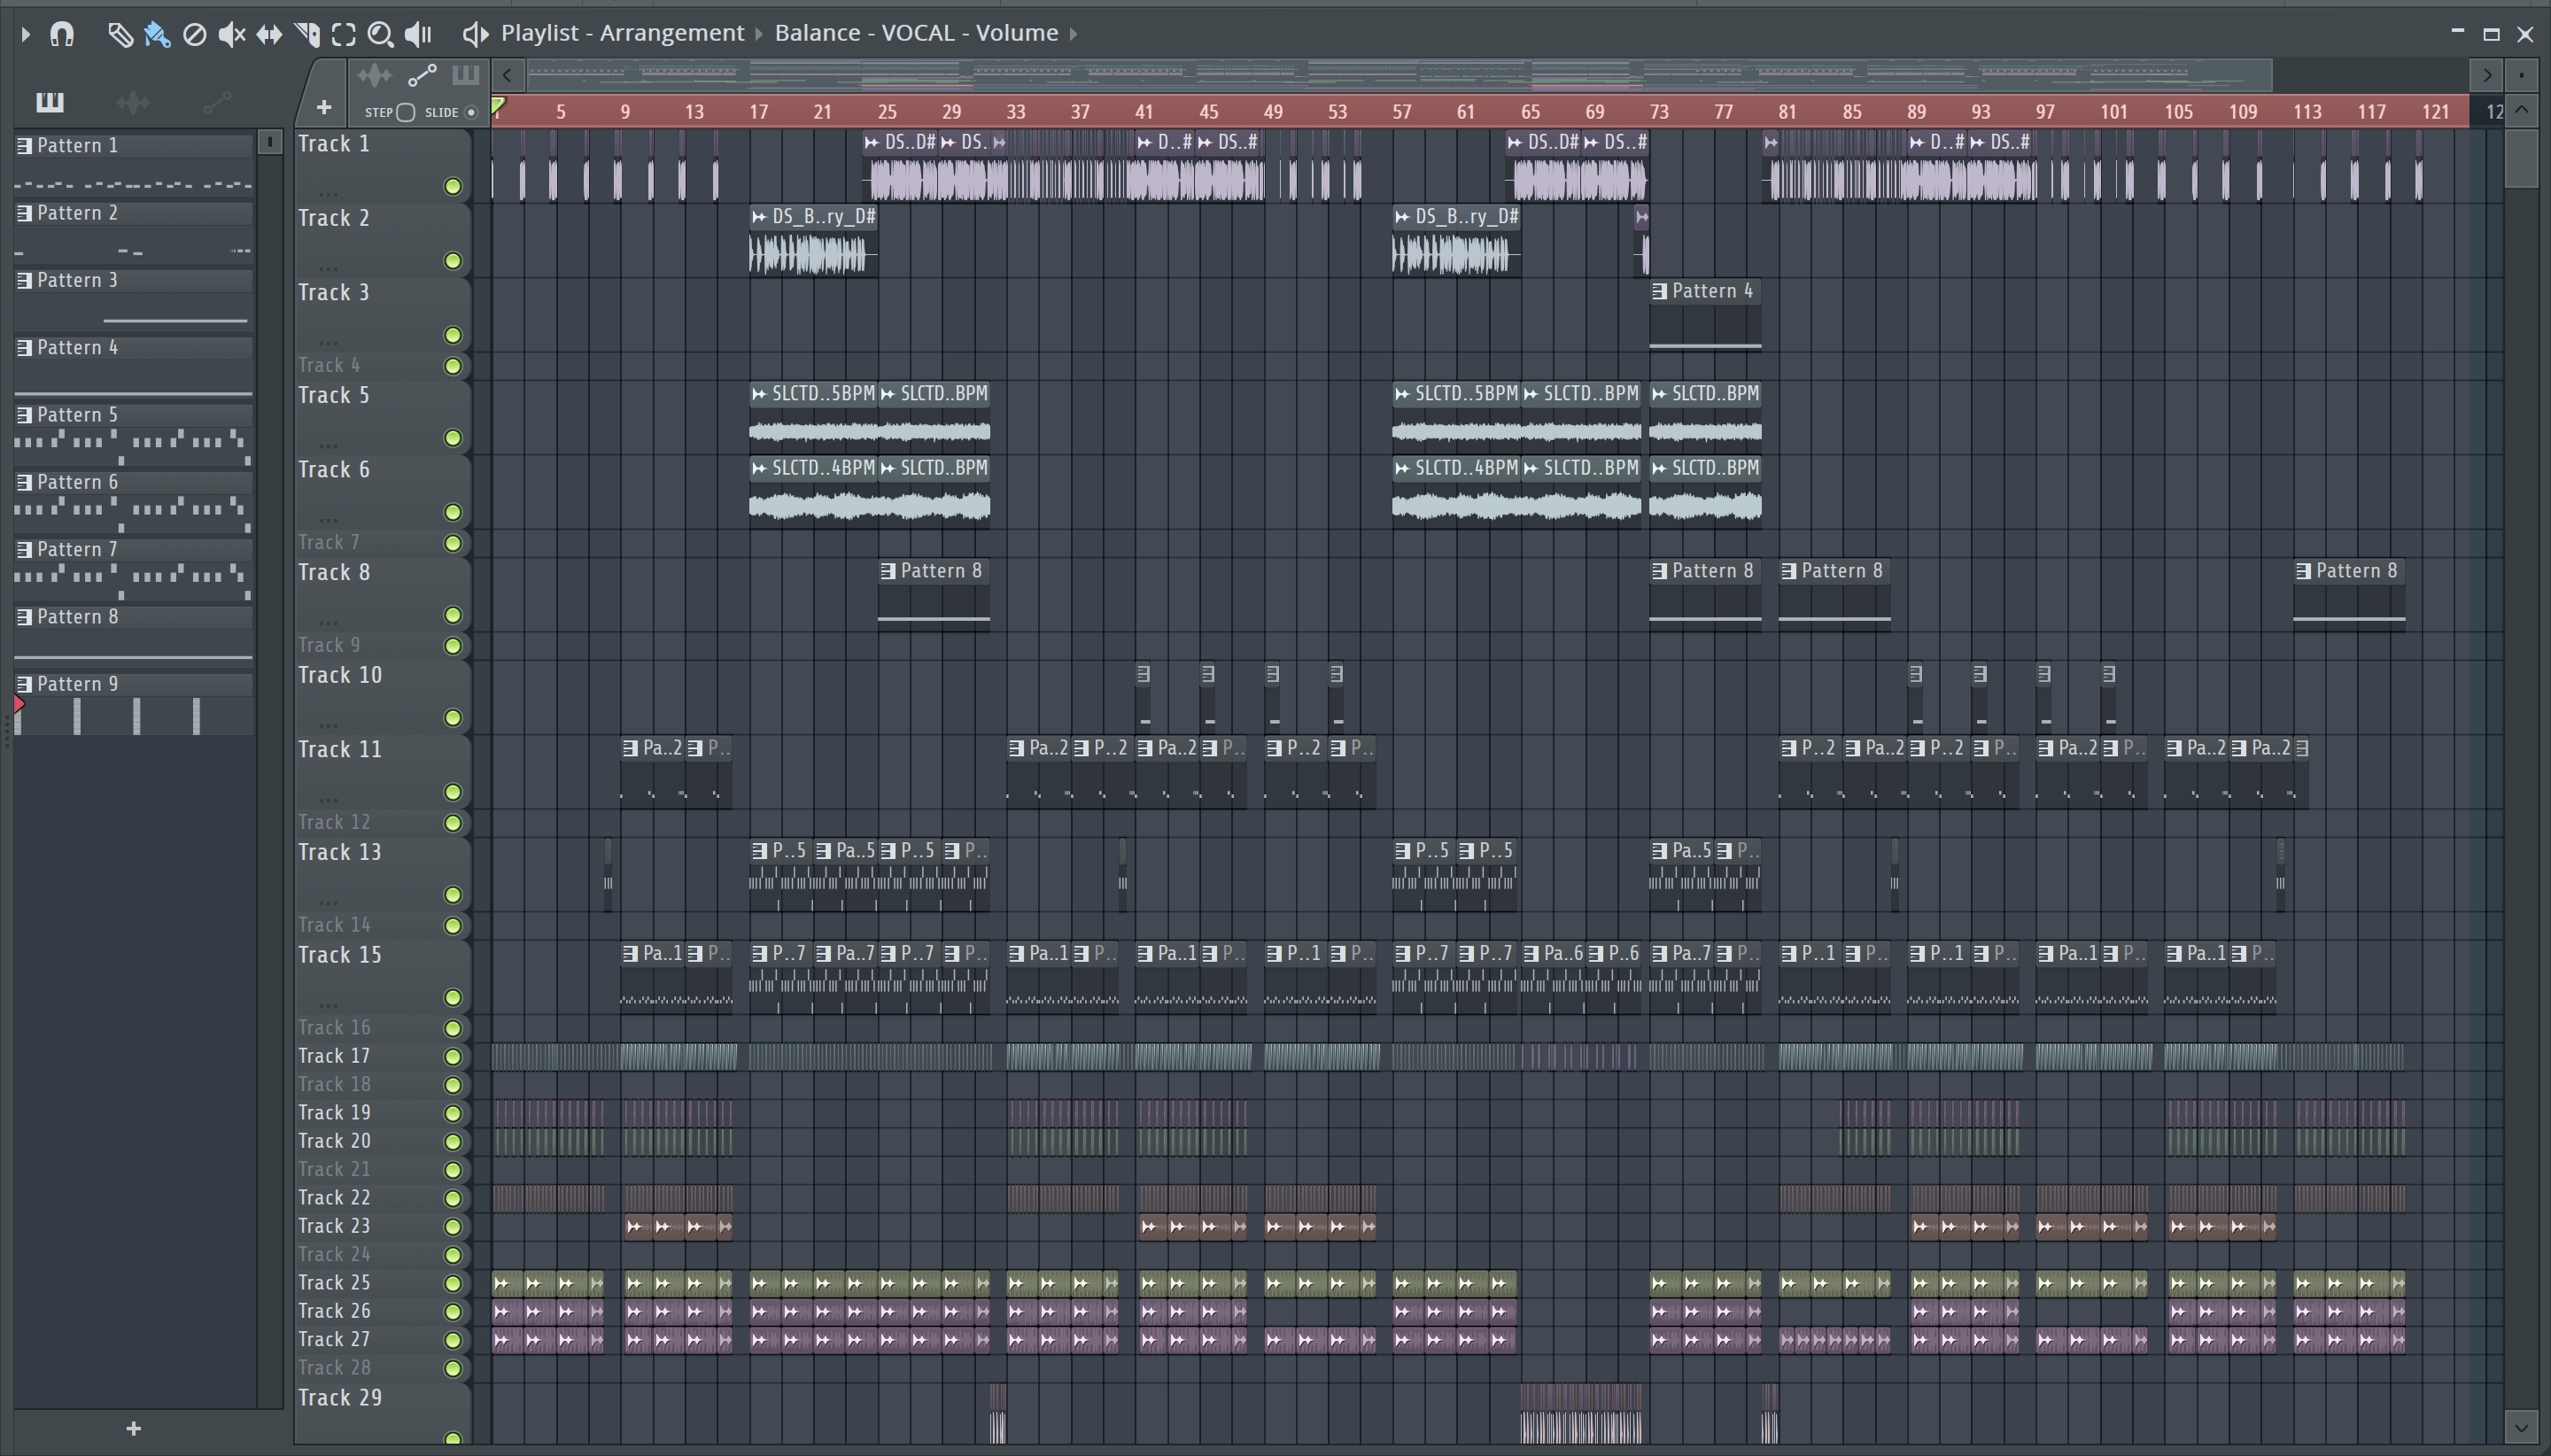
Task: Toggle the STEP checkbox
Action: click(405, 112)
